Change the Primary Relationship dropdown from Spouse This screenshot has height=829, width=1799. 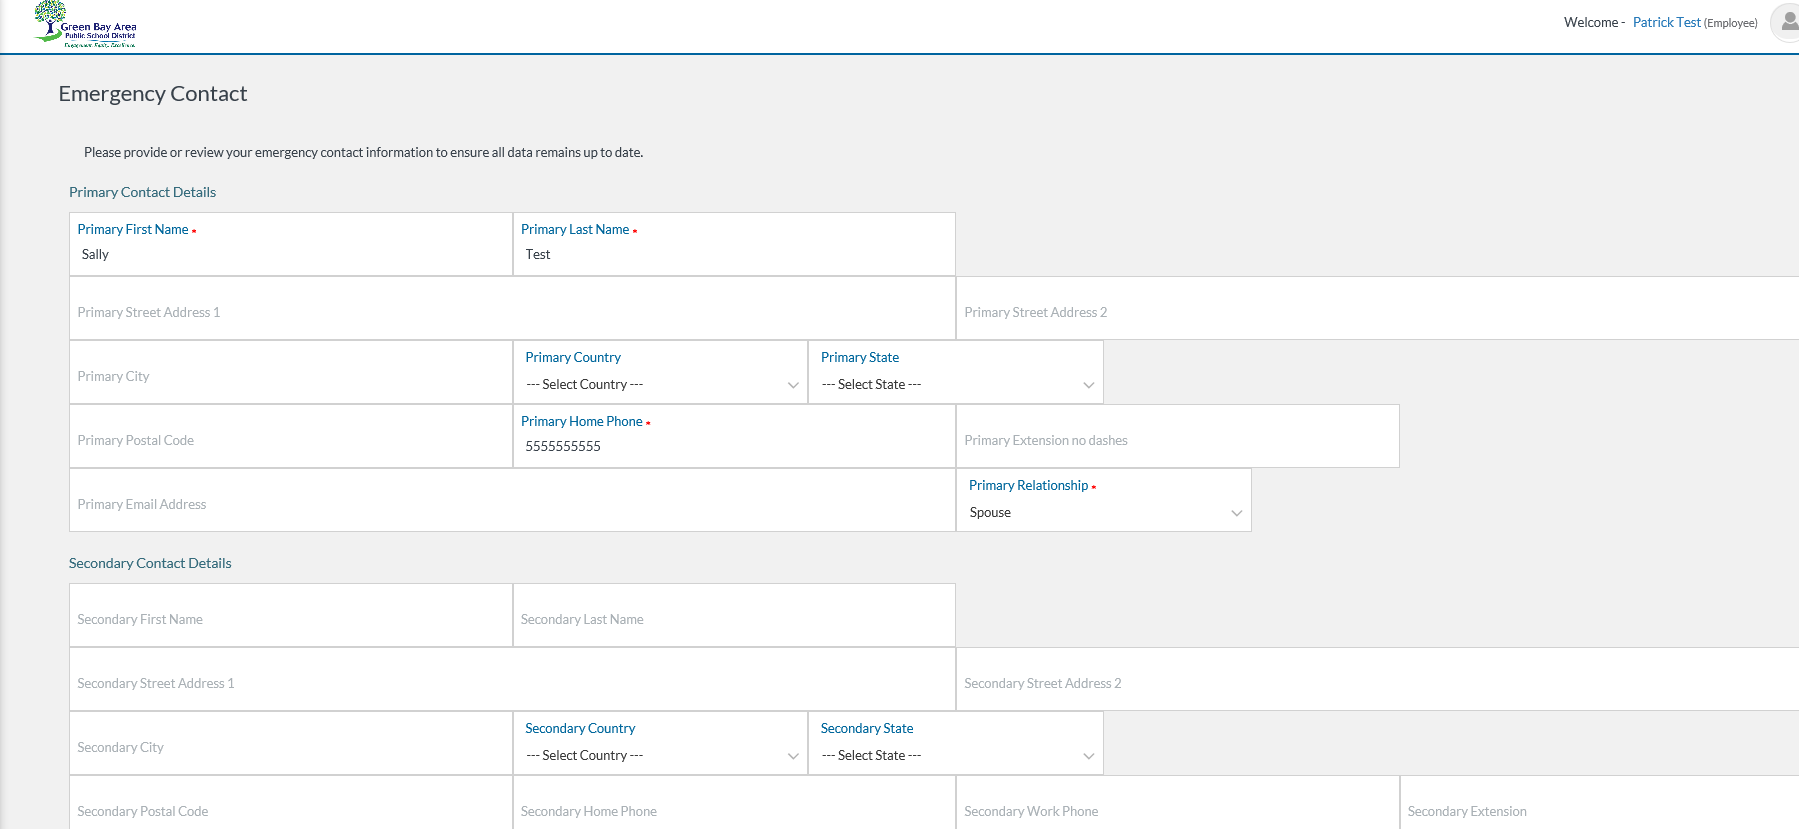click(1104, 513)
